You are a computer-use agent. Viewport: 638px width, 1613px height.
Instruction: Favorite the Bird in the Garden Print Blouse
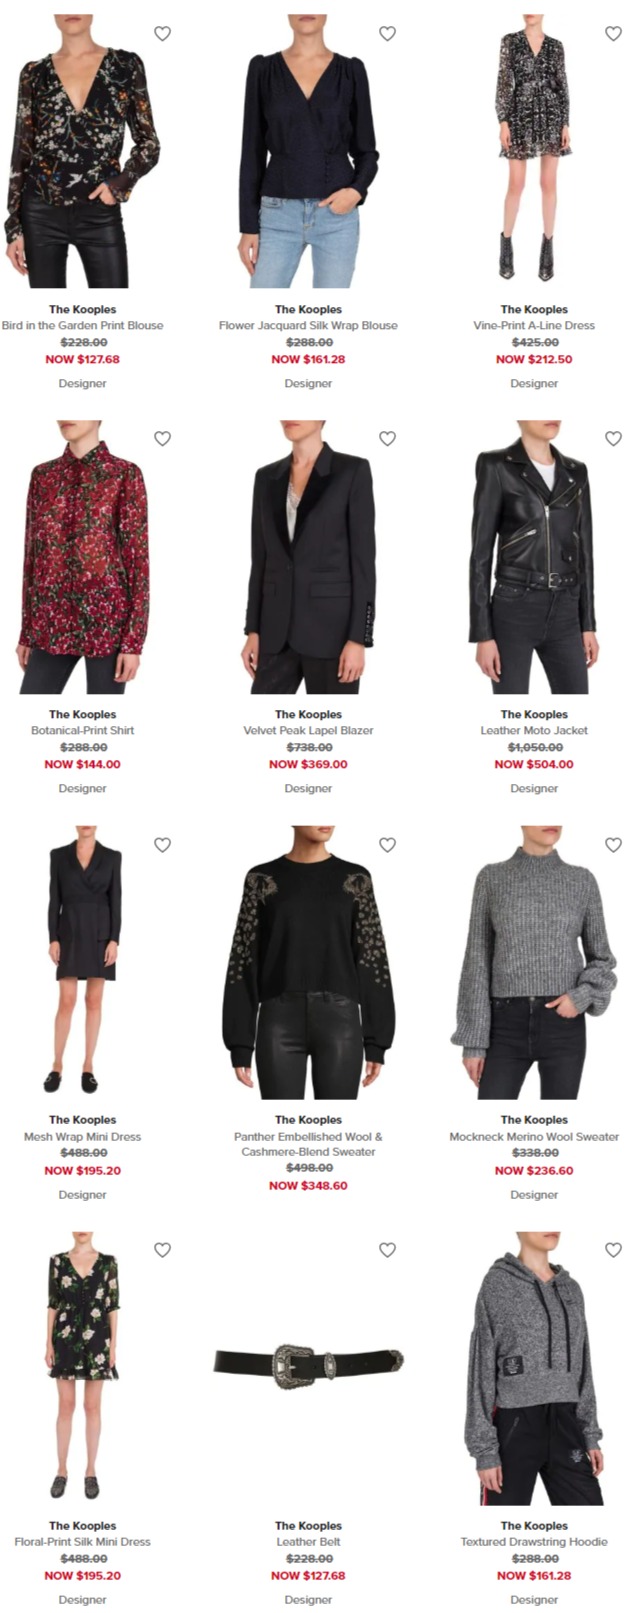[x=162, y=33]
